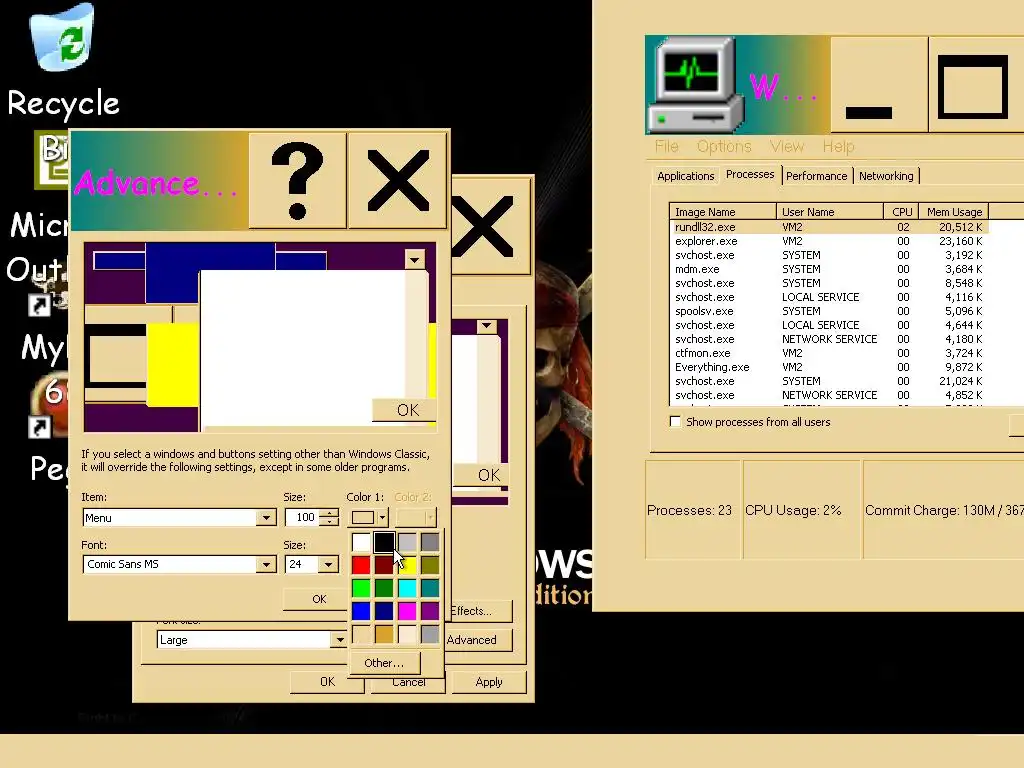Open the Networking tab

(x=886, y=176)
